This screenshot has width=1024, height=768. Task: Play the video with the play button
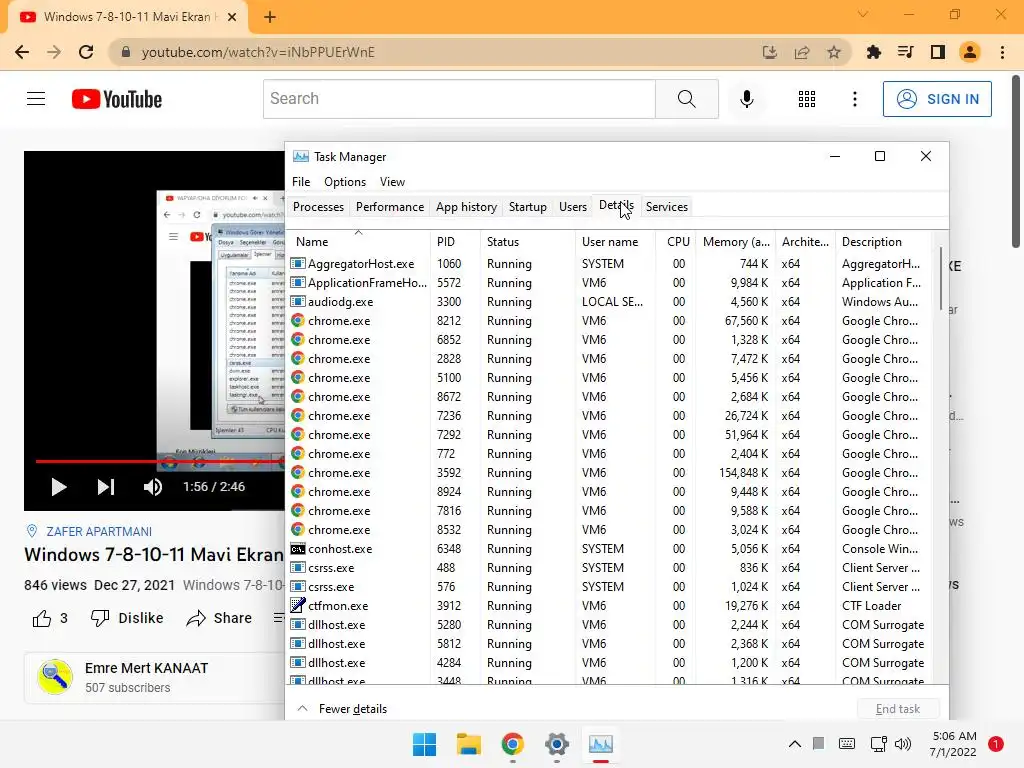[x=59, y=487]
